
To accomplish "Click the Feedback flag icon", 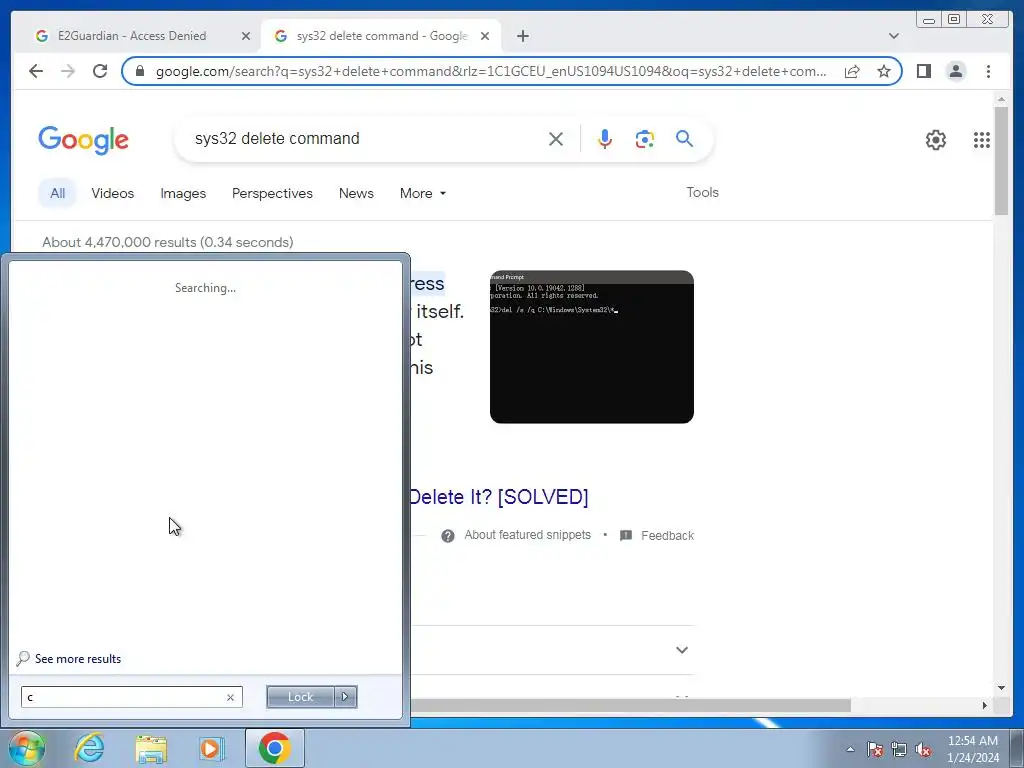I will click(x=626, y=536).
